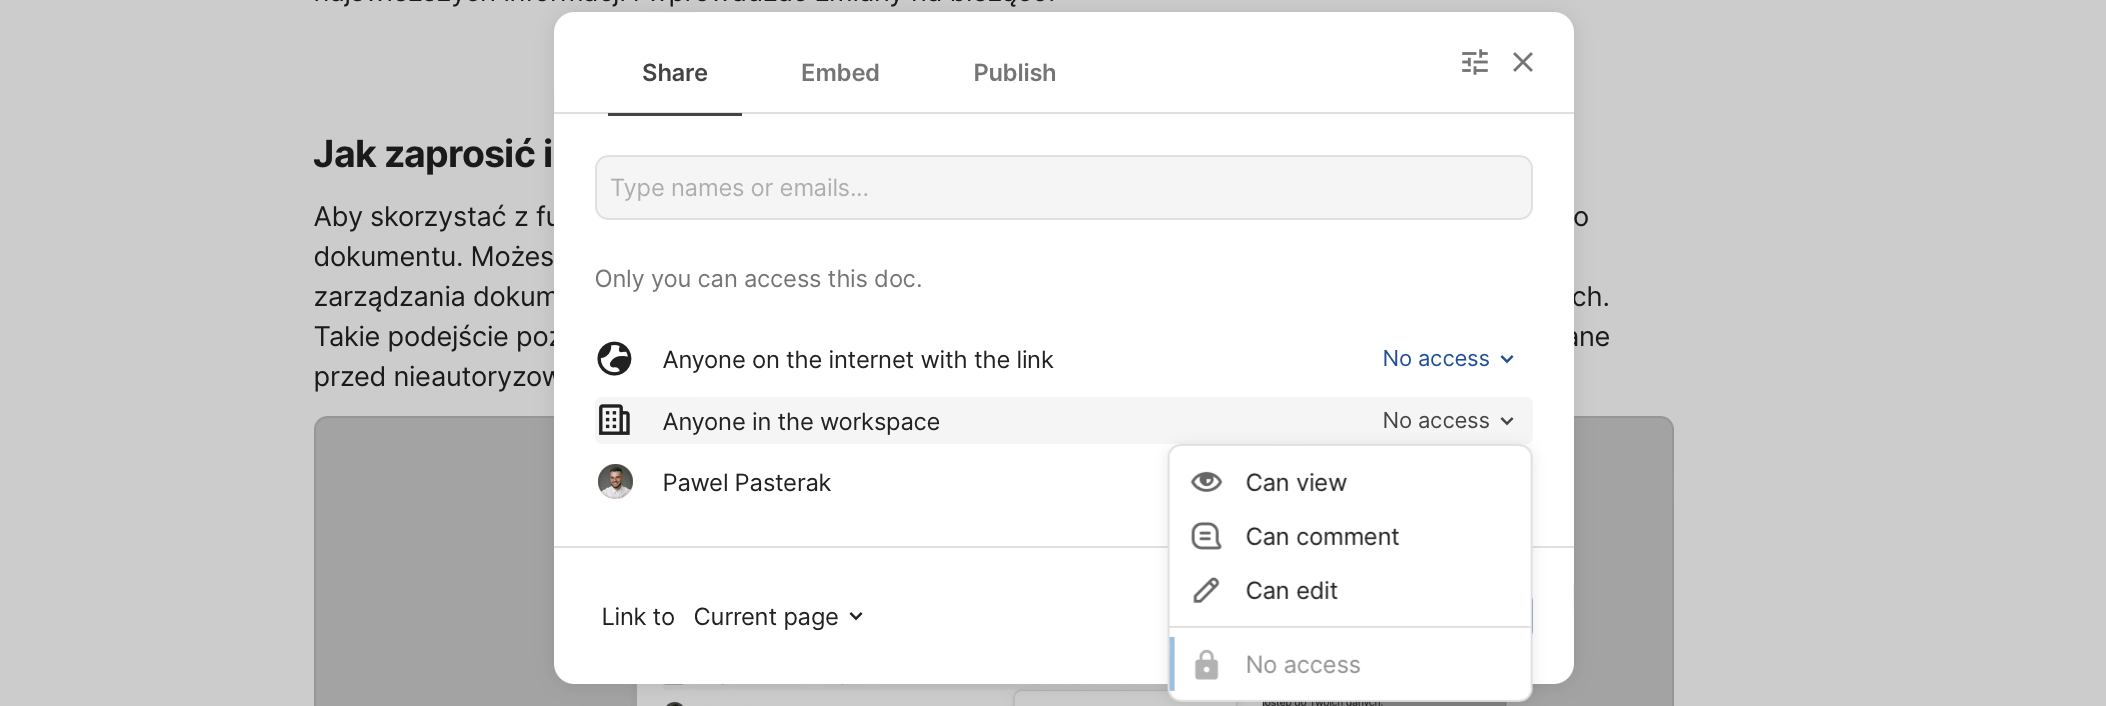
Task: Switch to the Embed tab
Action: pos(839,73)
